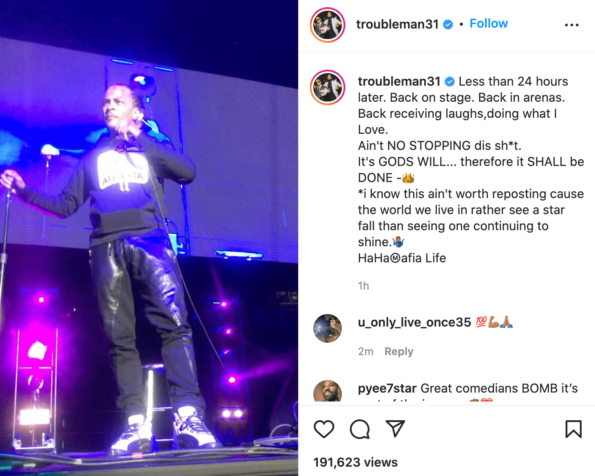This screenshot has height=476, width=595.
Task: Open the comment bubble icon
Action: click(x=359, y=429)
